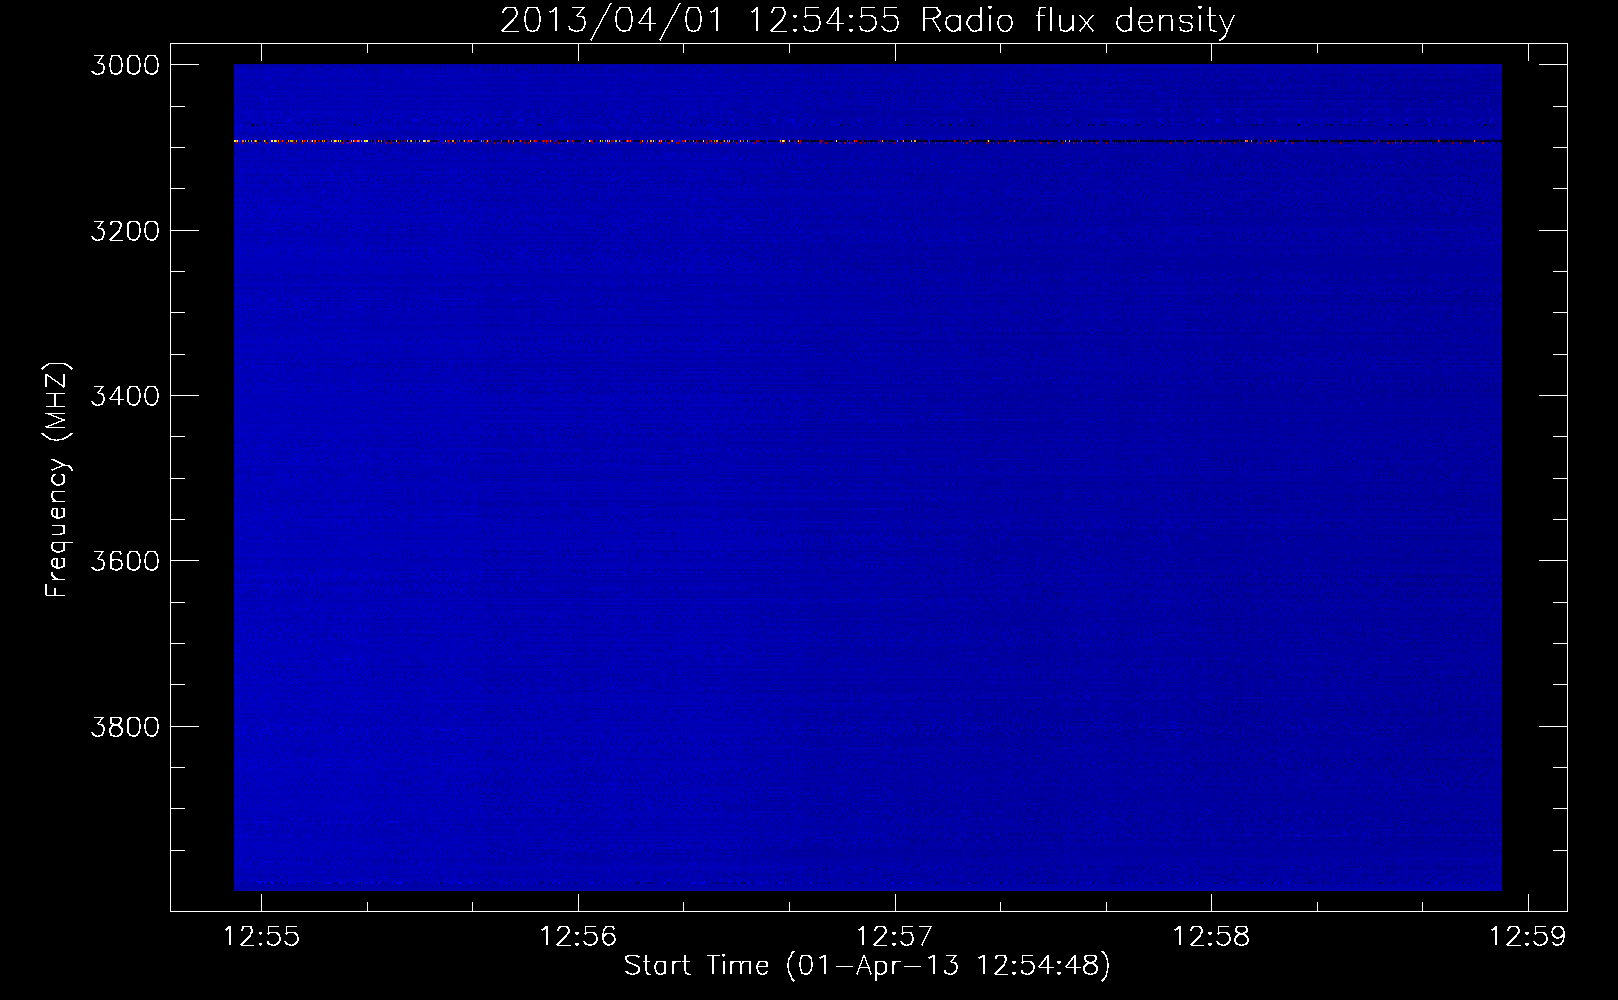Click the 3400 frequency axis label
Screen dimensions: 1618x1000
(x=125, y=396)
